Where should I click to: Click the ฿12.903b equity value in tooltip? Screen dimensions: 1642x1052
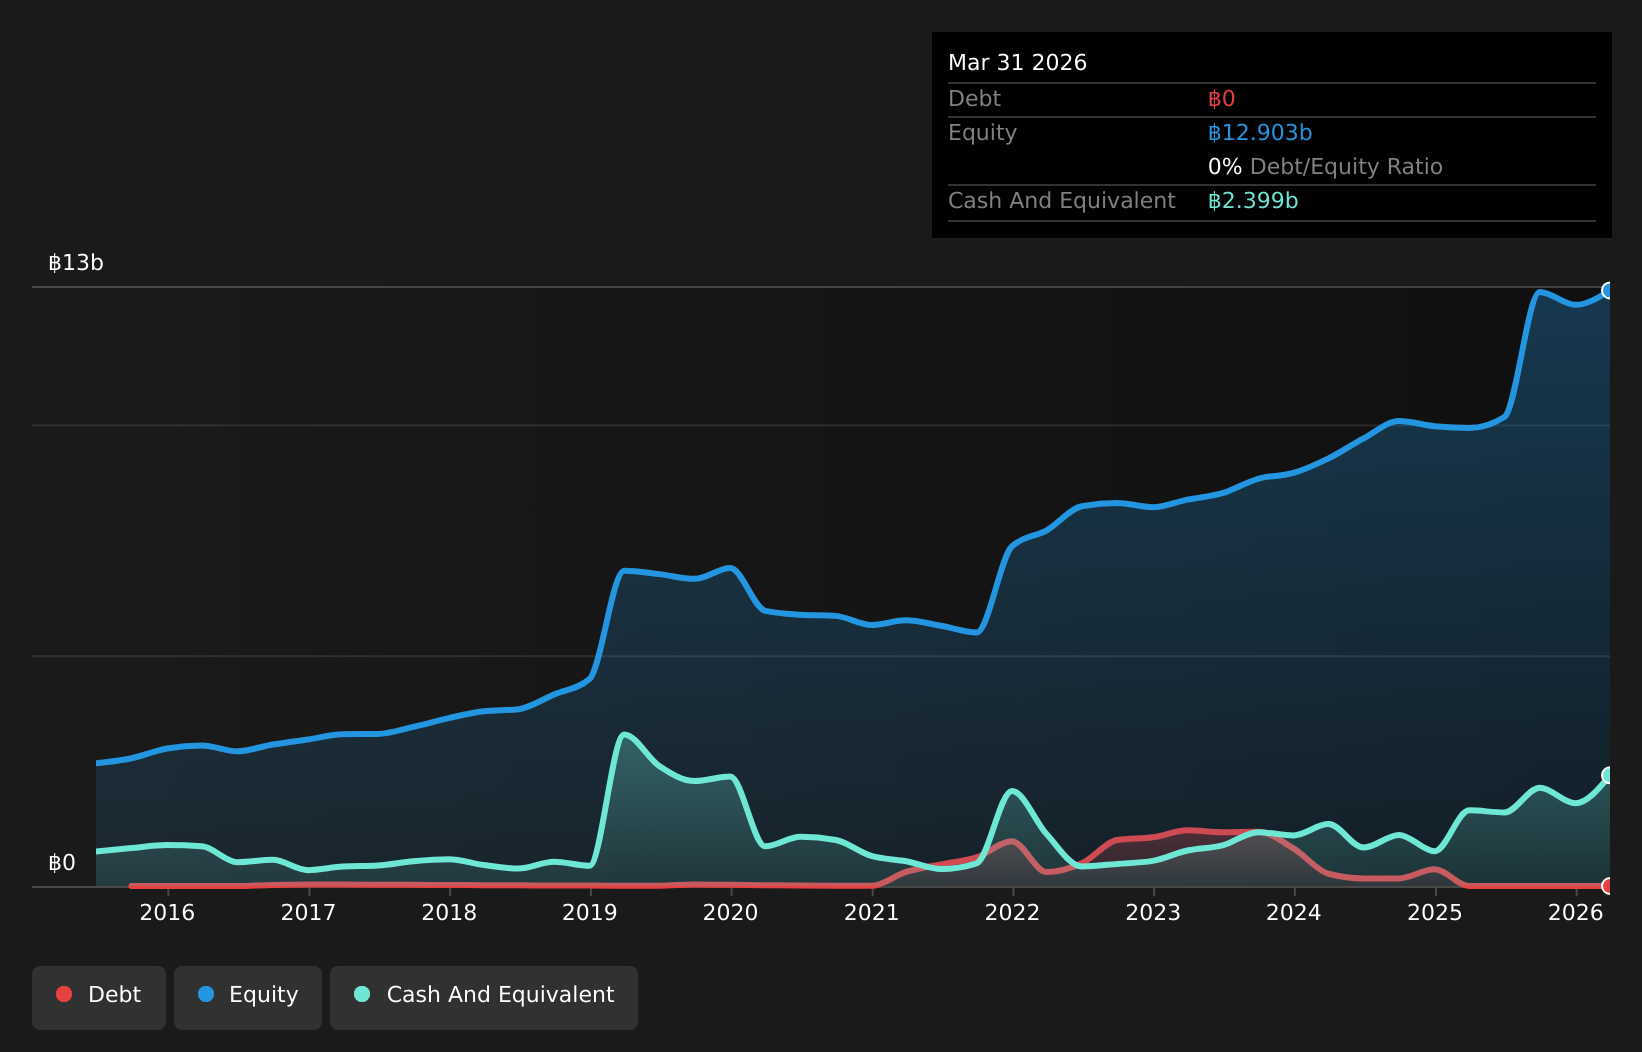tap(1260, 133)
